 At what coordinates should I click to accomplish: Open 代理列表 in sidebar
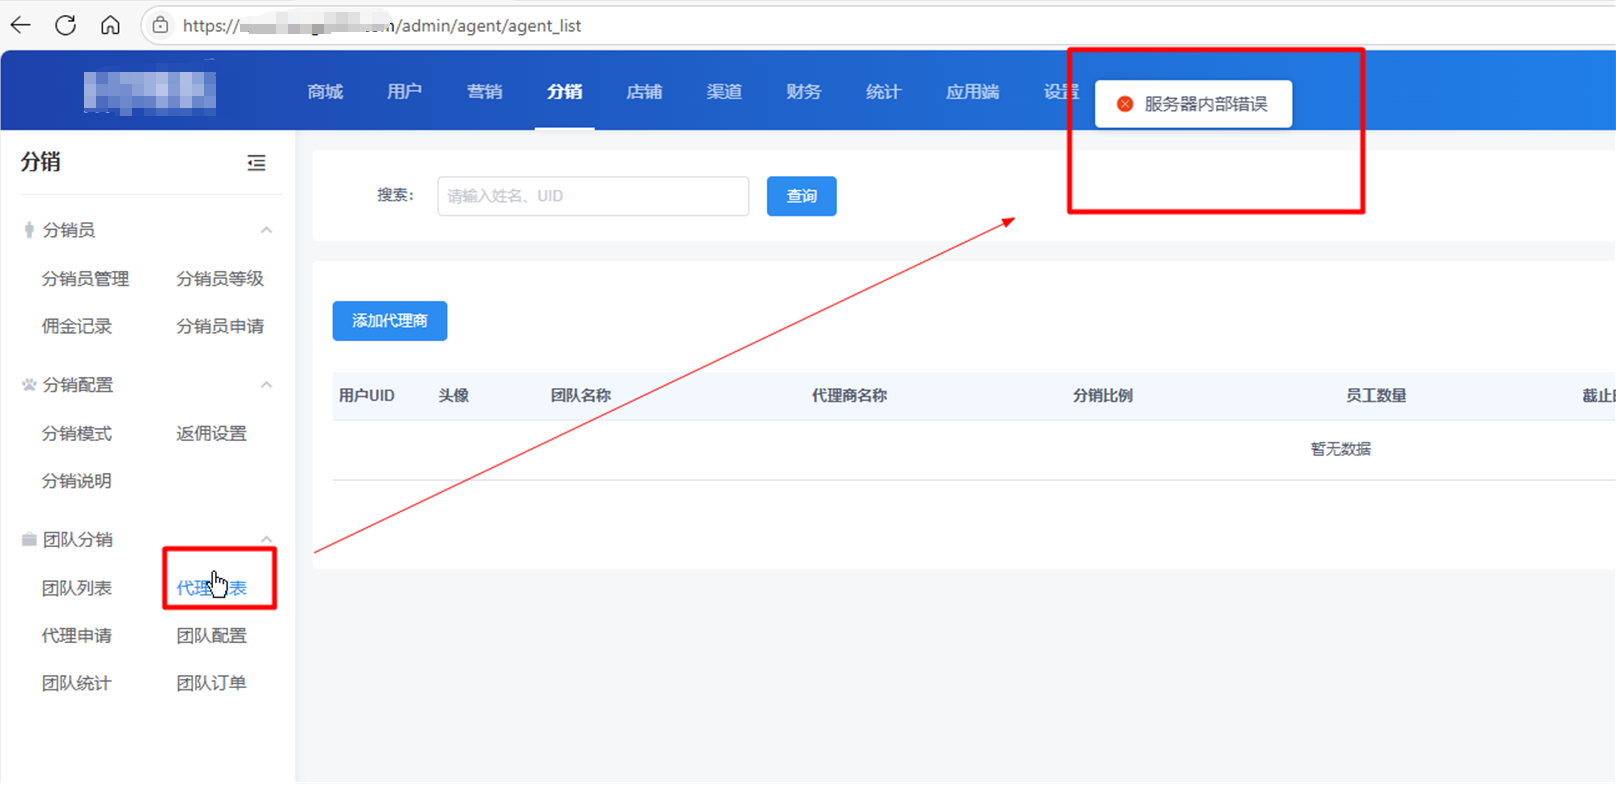[x=211, y=588]
